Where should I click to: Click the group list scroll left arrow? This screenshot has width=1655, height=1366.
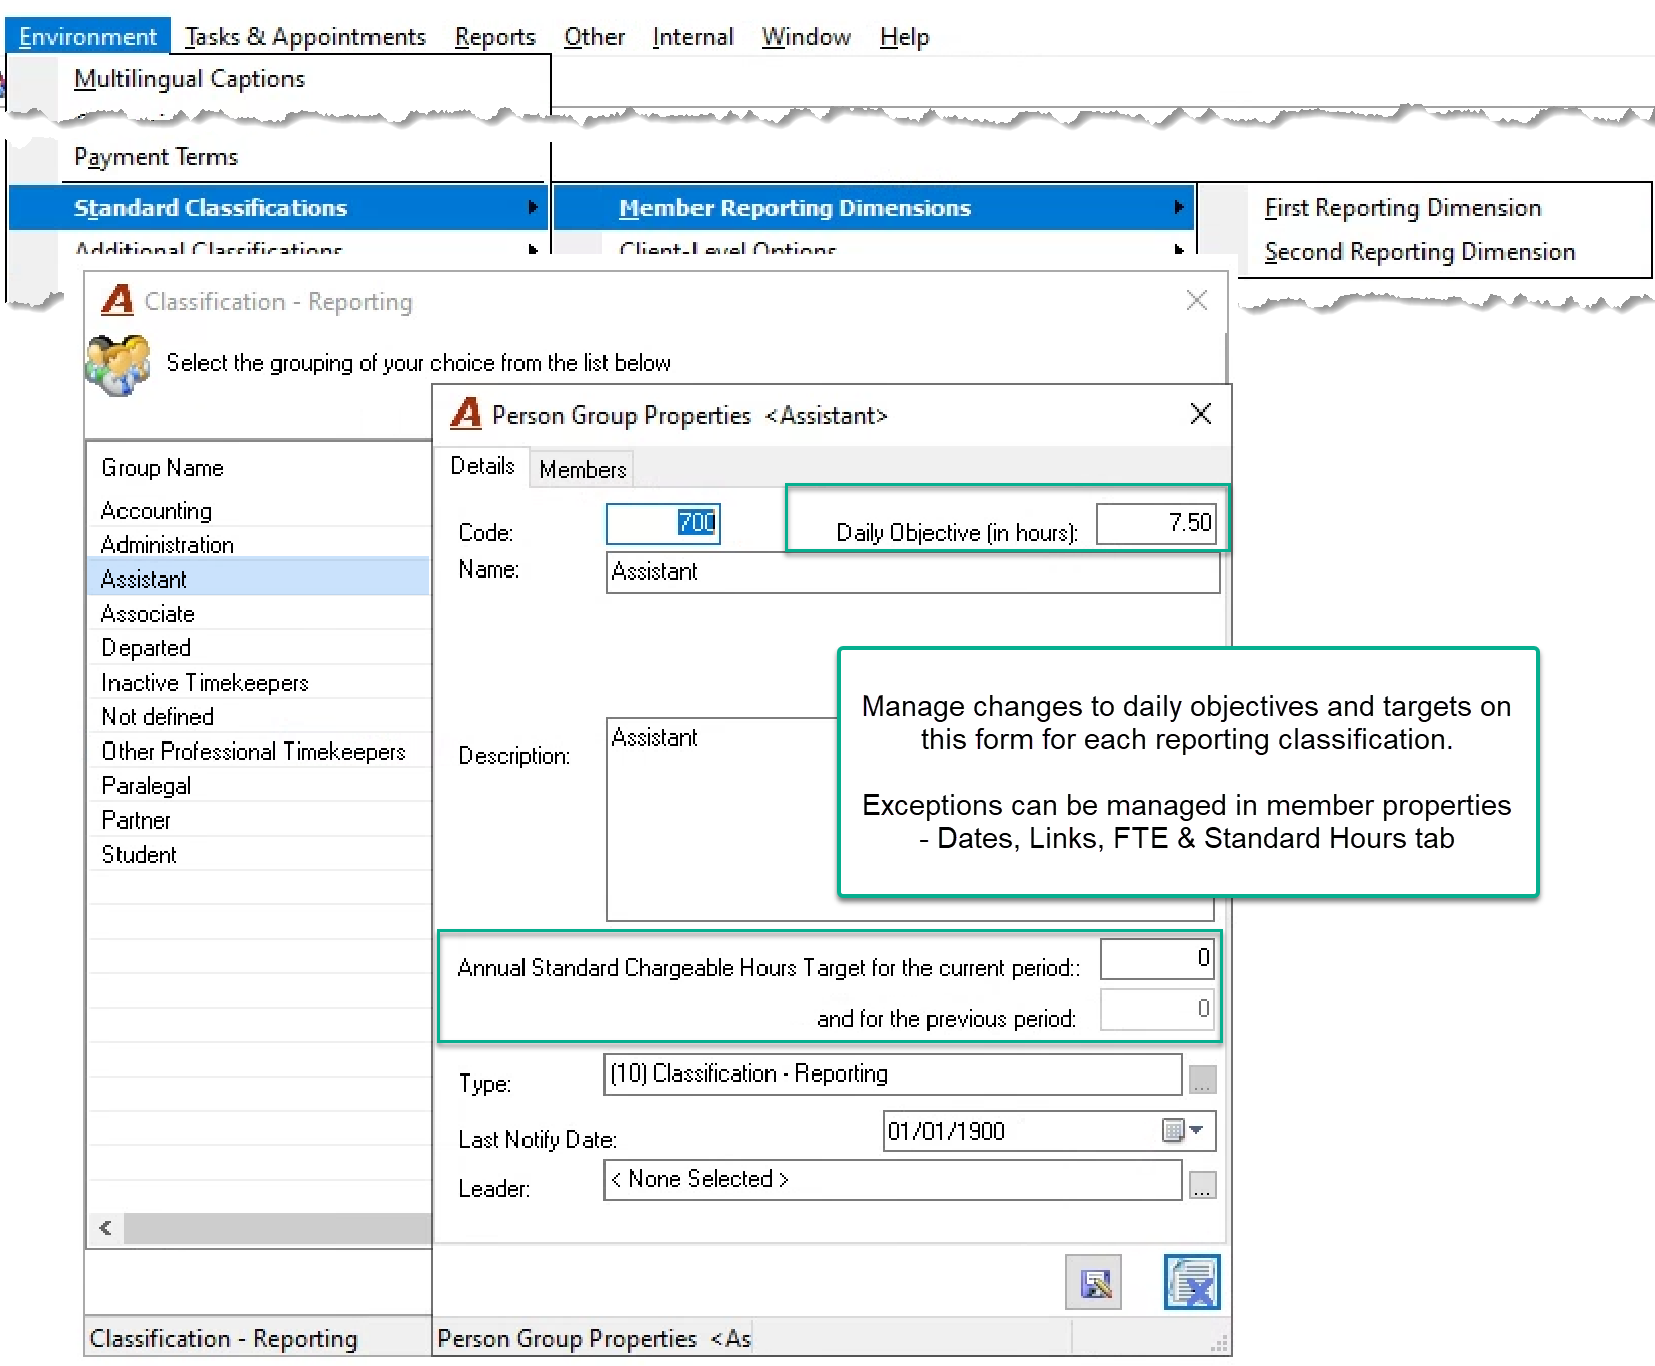106,1228
